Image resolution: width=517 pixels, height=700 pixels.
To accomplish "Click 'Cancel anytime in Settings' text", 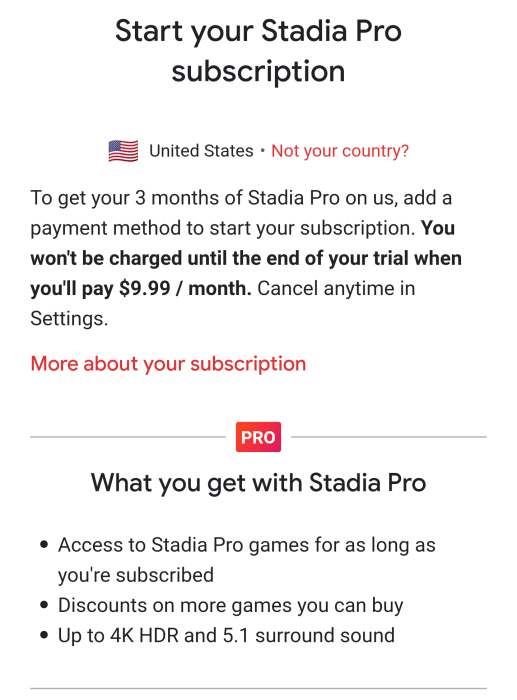I will point(223,304).
